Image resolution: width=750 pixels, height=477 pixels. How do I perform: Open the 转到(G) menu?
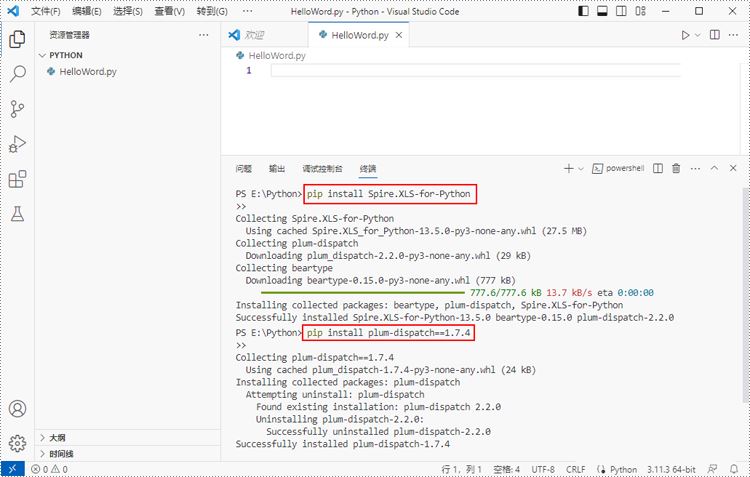point(212,11)
